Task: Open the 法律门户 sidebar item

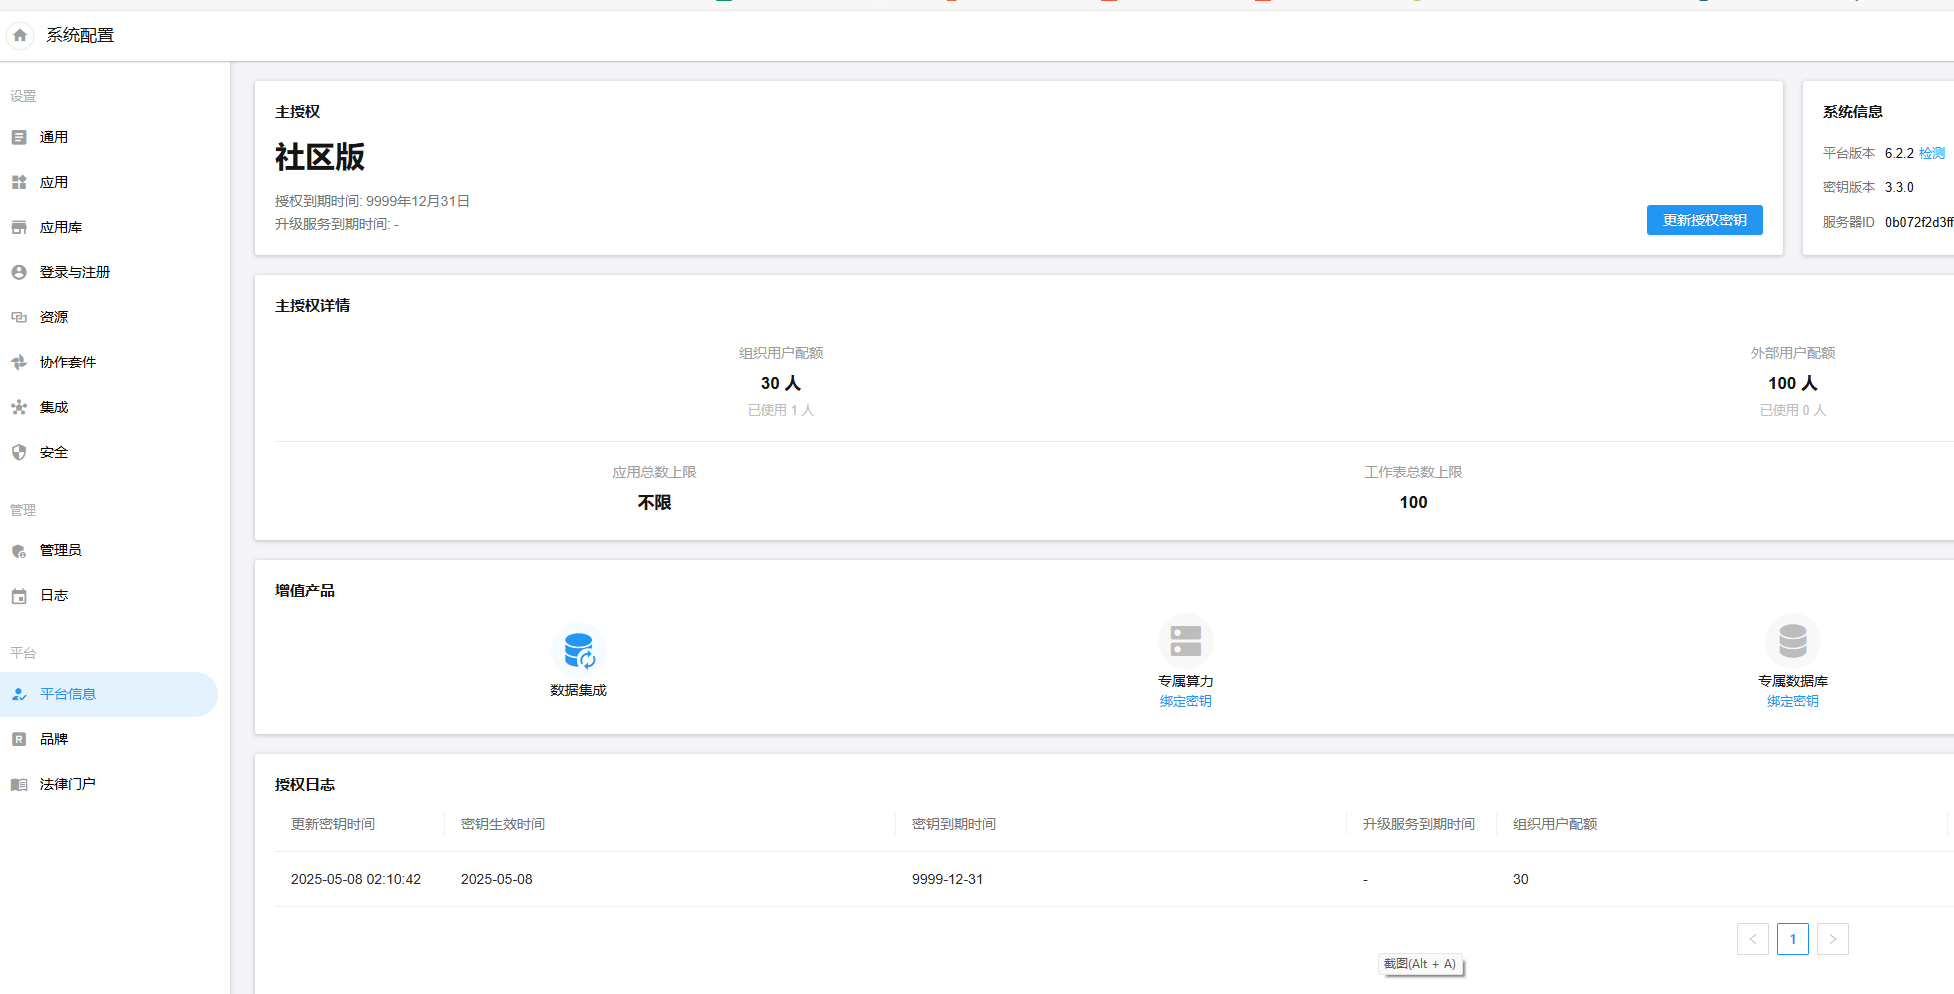Action: (67, 784)
